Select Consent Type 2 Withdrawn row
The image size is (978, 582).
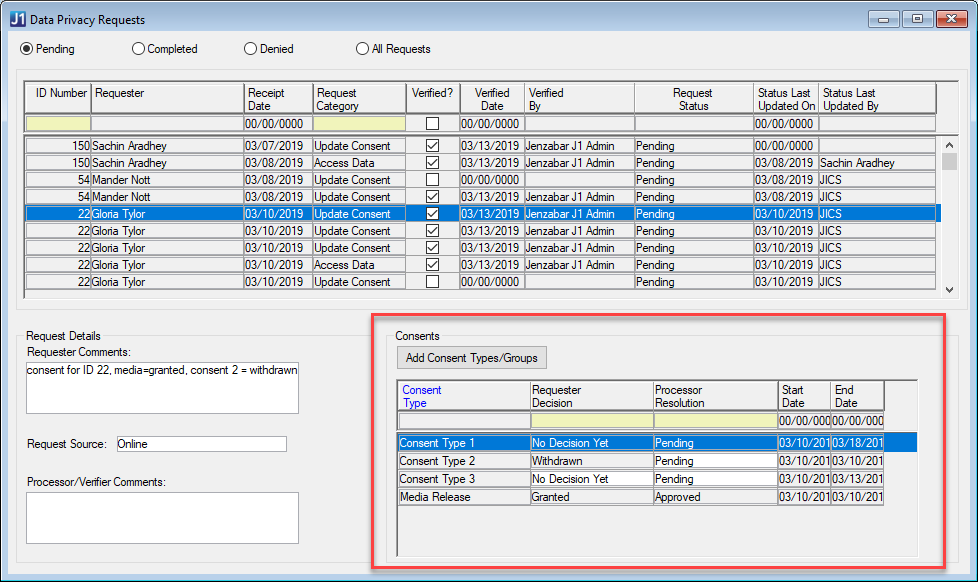(463, 461)
